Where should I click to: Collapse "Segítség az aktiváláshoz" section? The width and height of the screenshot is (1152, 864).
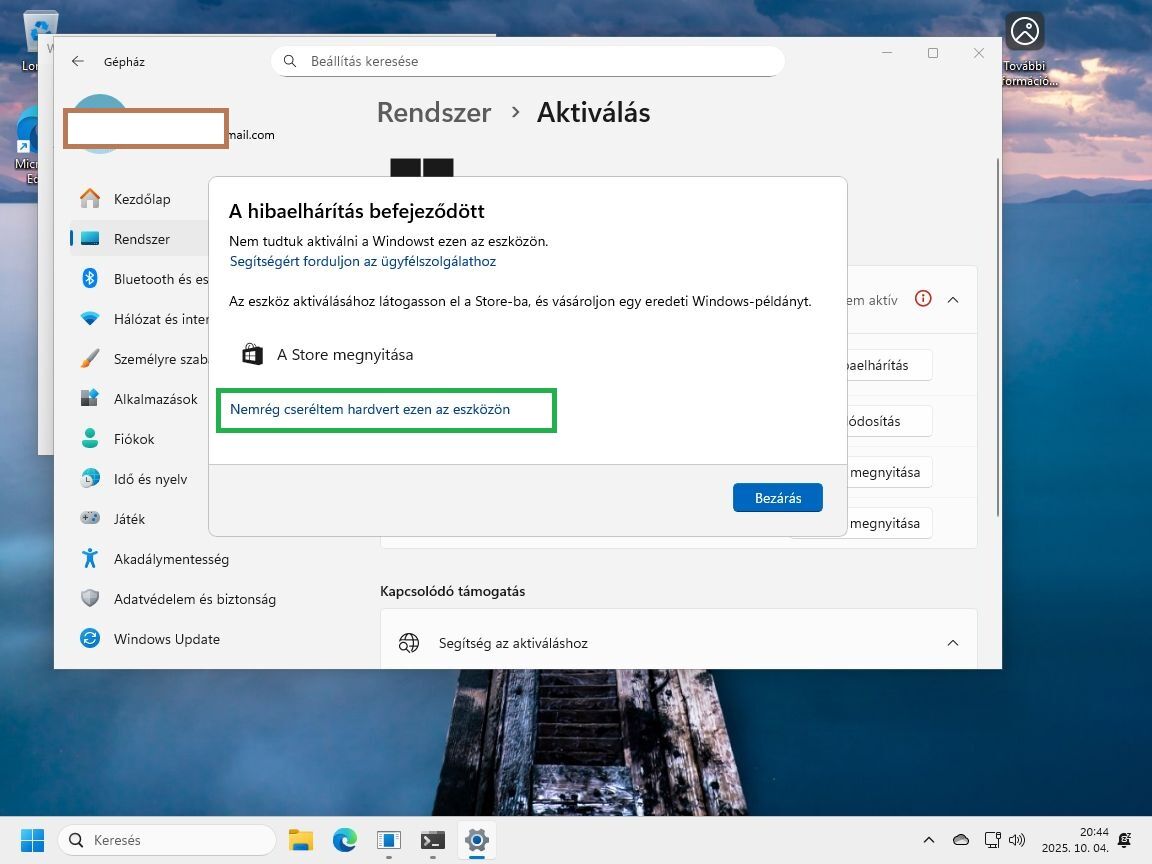point(953,643)
